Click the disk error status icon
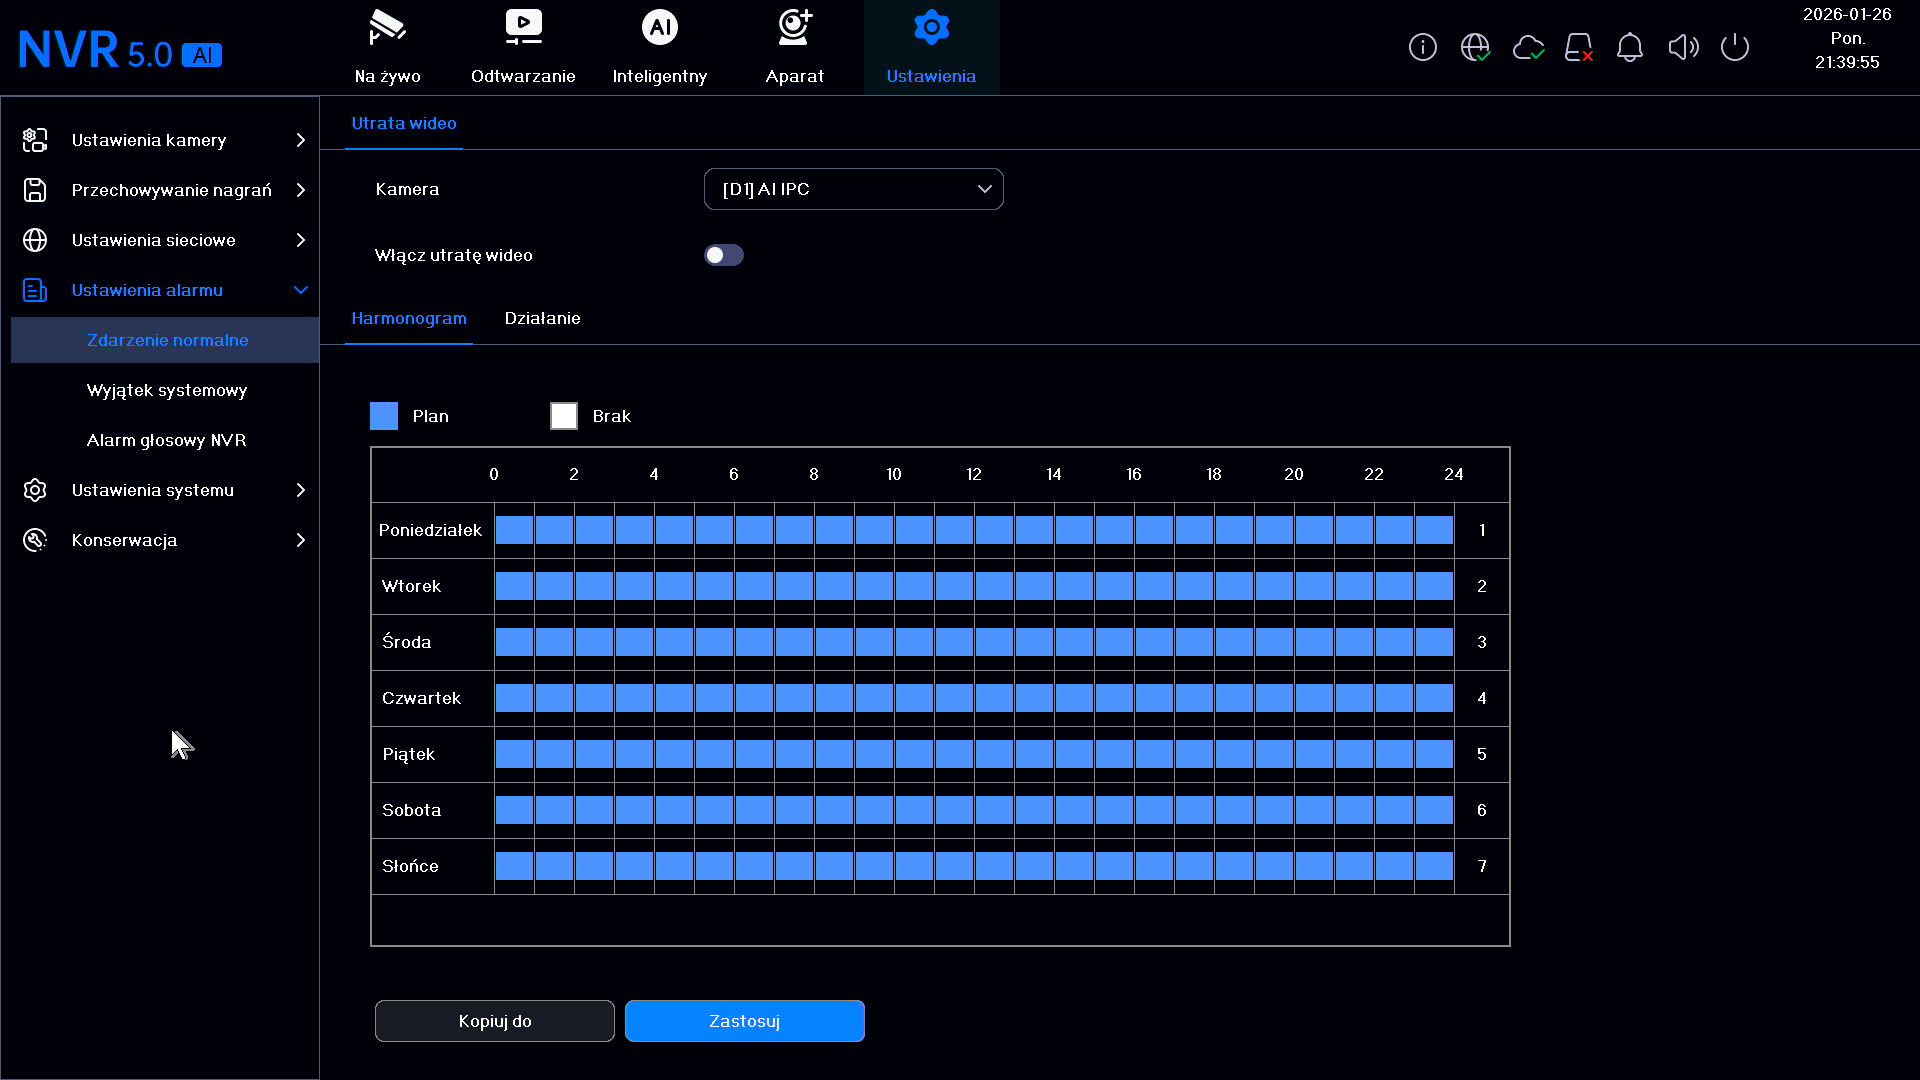The width and height of the screenshot is (1920, 1080). (x=1579, y=47)
